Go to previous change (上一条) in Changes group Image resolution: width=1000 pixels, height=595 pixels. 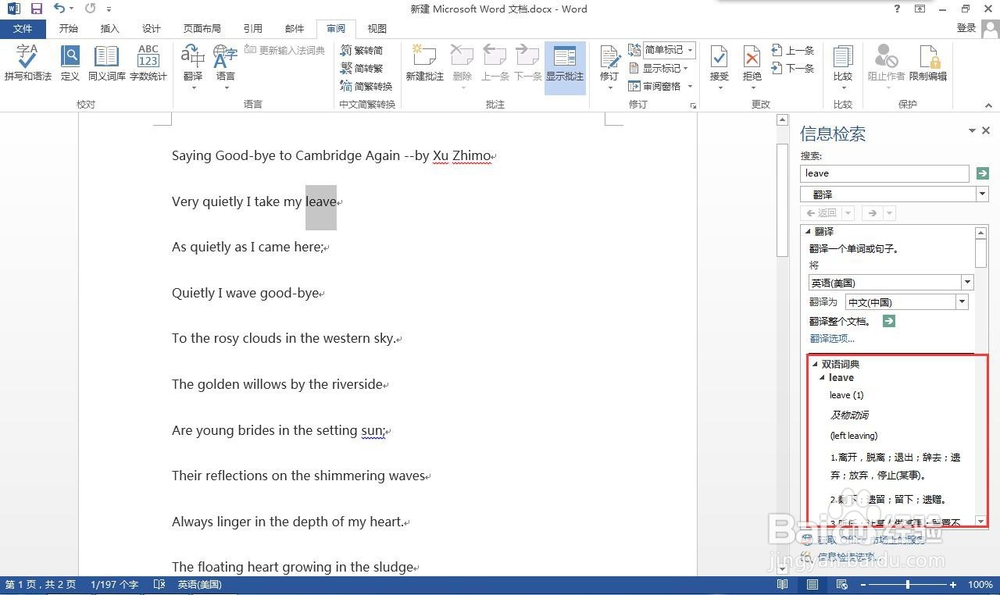tap(793, 50)
